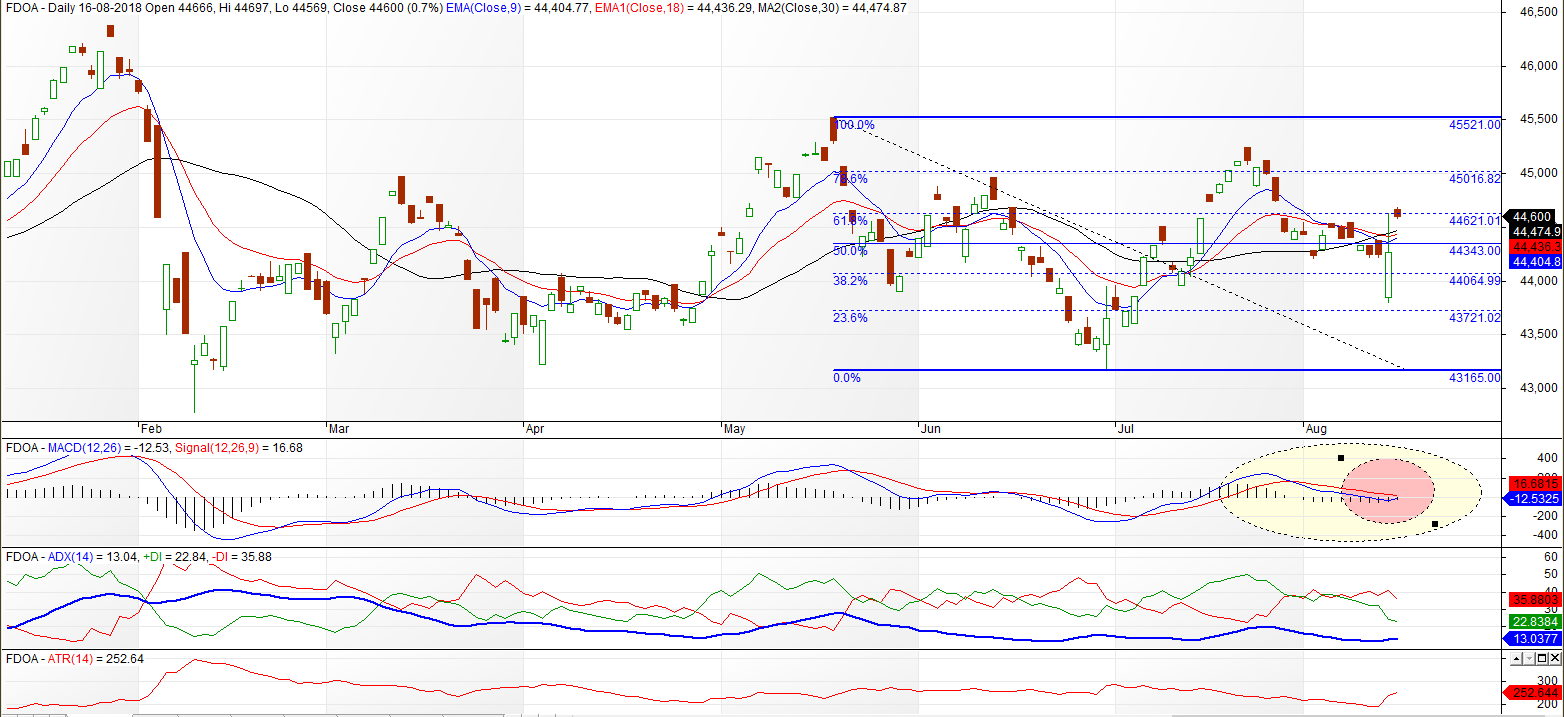This screenshot has width=1564, height=717.
Task: Click the May date axis label
Action: tap(734, 429)
